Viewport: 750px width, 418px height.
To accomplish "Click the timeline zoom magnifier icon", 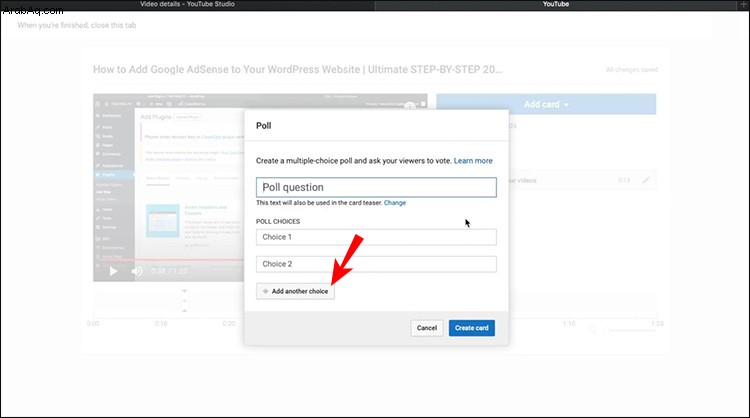I will [593, 330].
